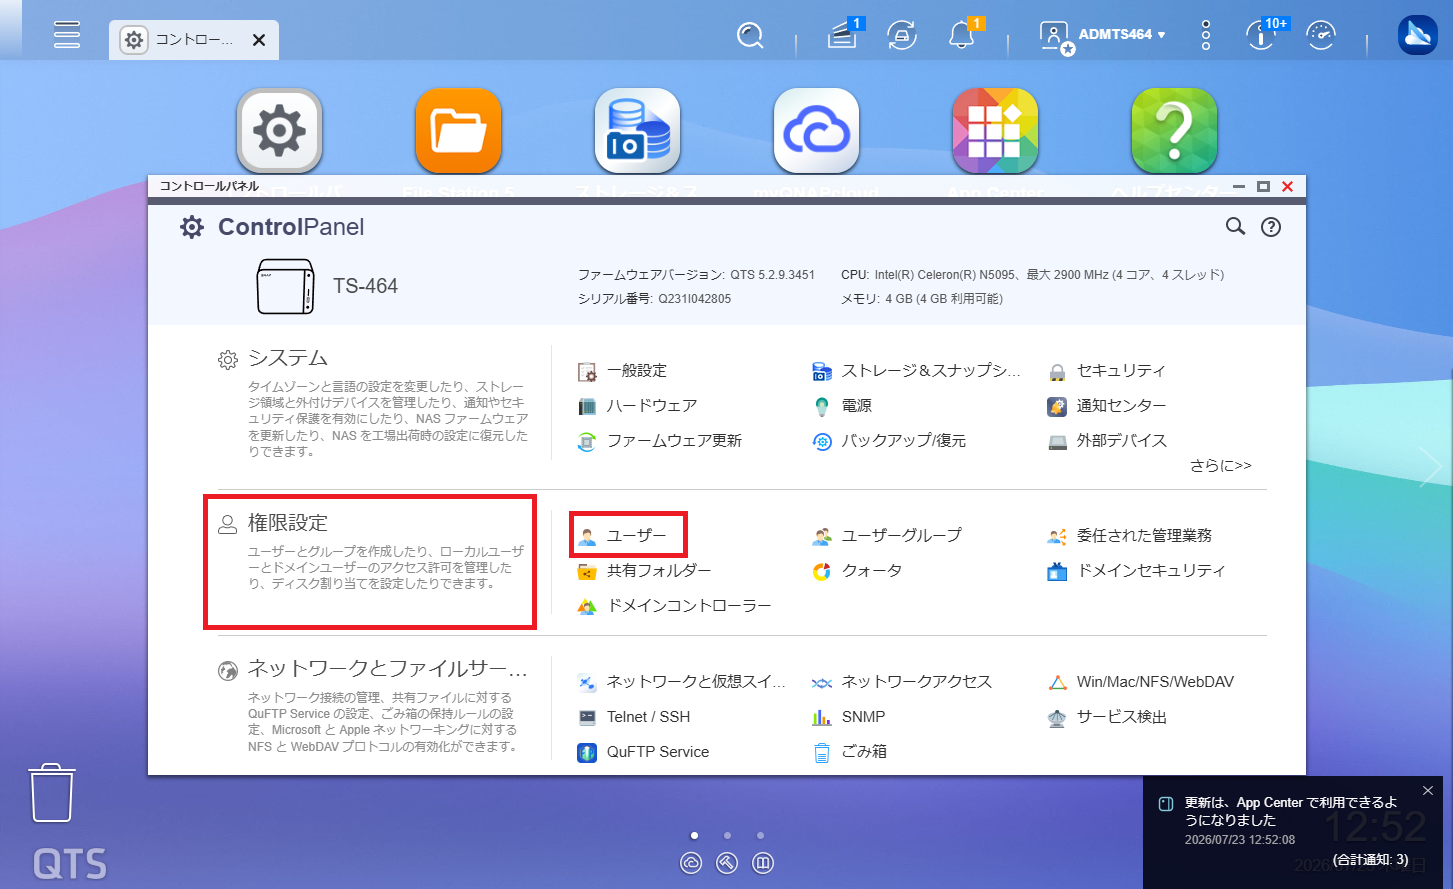Search within ControlPanel using the magnifier icon
Screen dimensions: 1453x889
coord(1235,227)
